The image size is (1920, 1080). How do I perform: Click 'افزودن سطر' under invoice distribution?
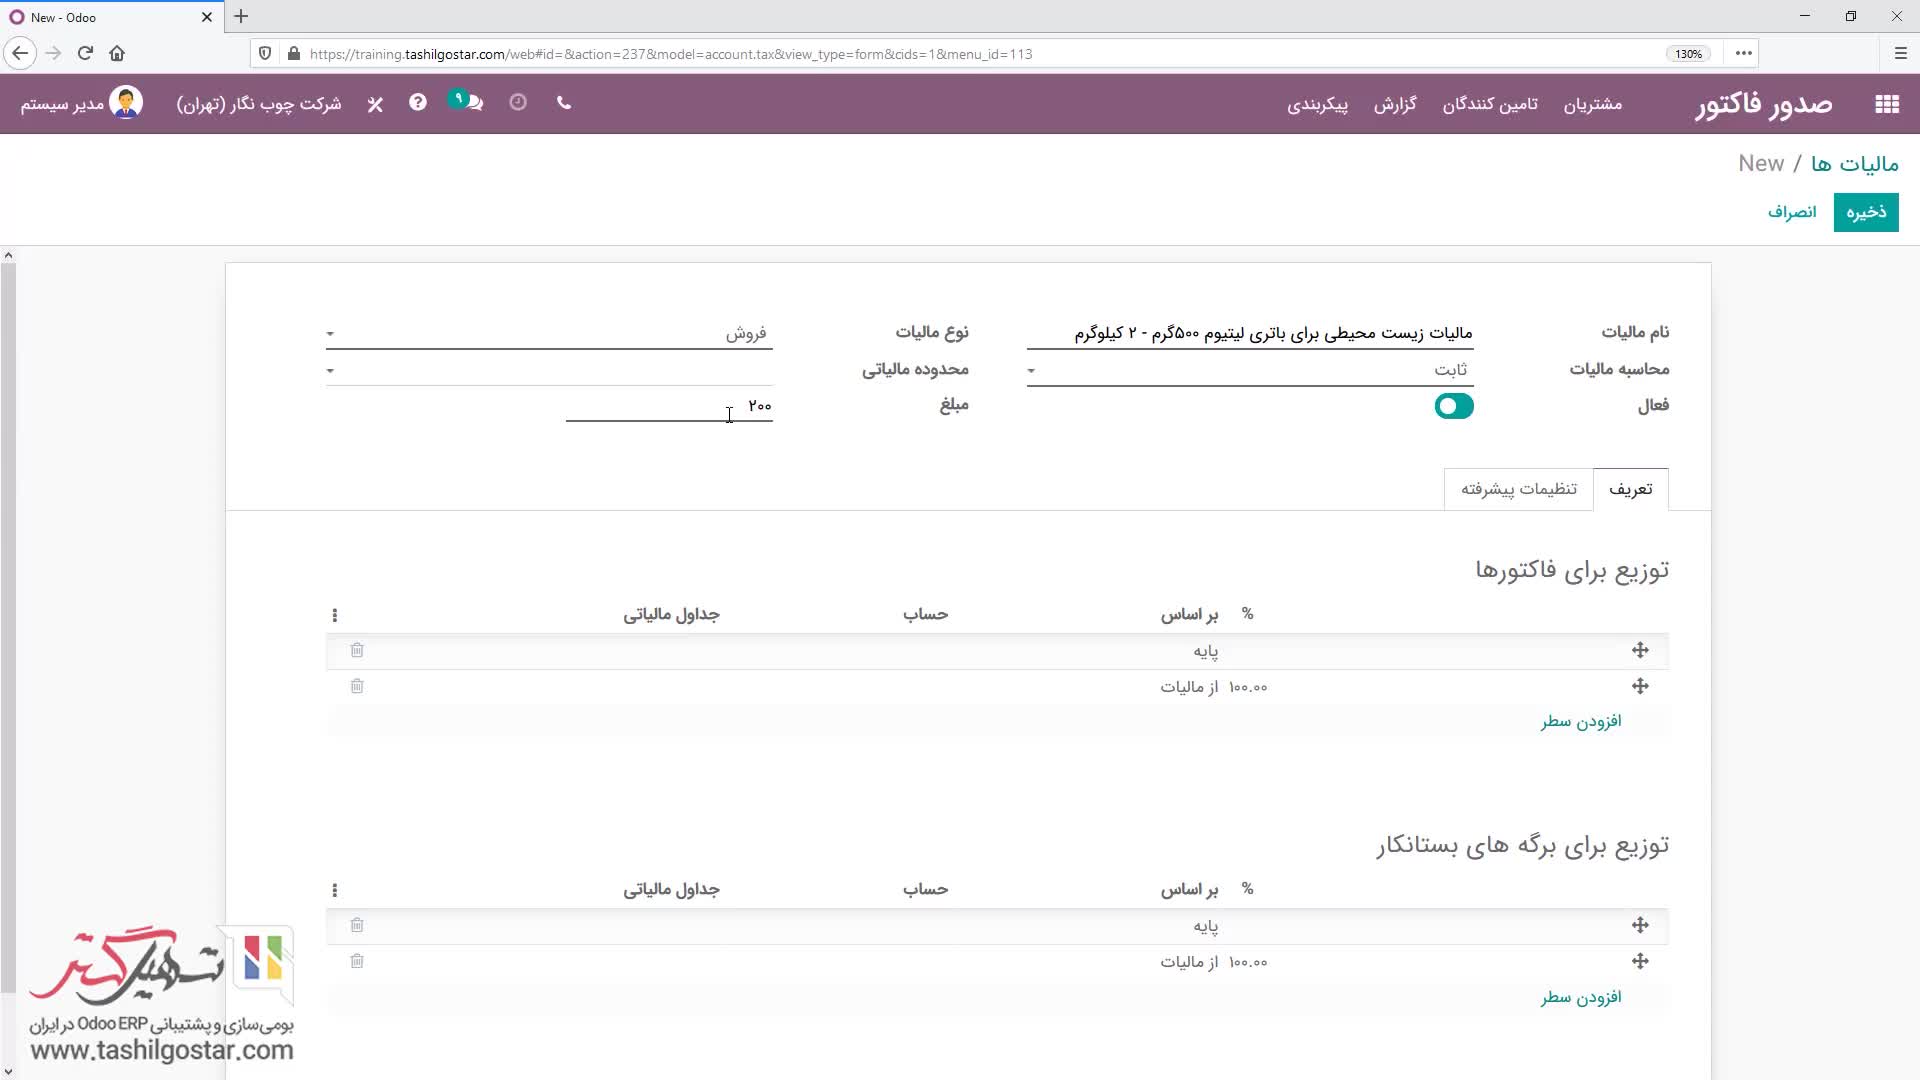click(1581, 722)
